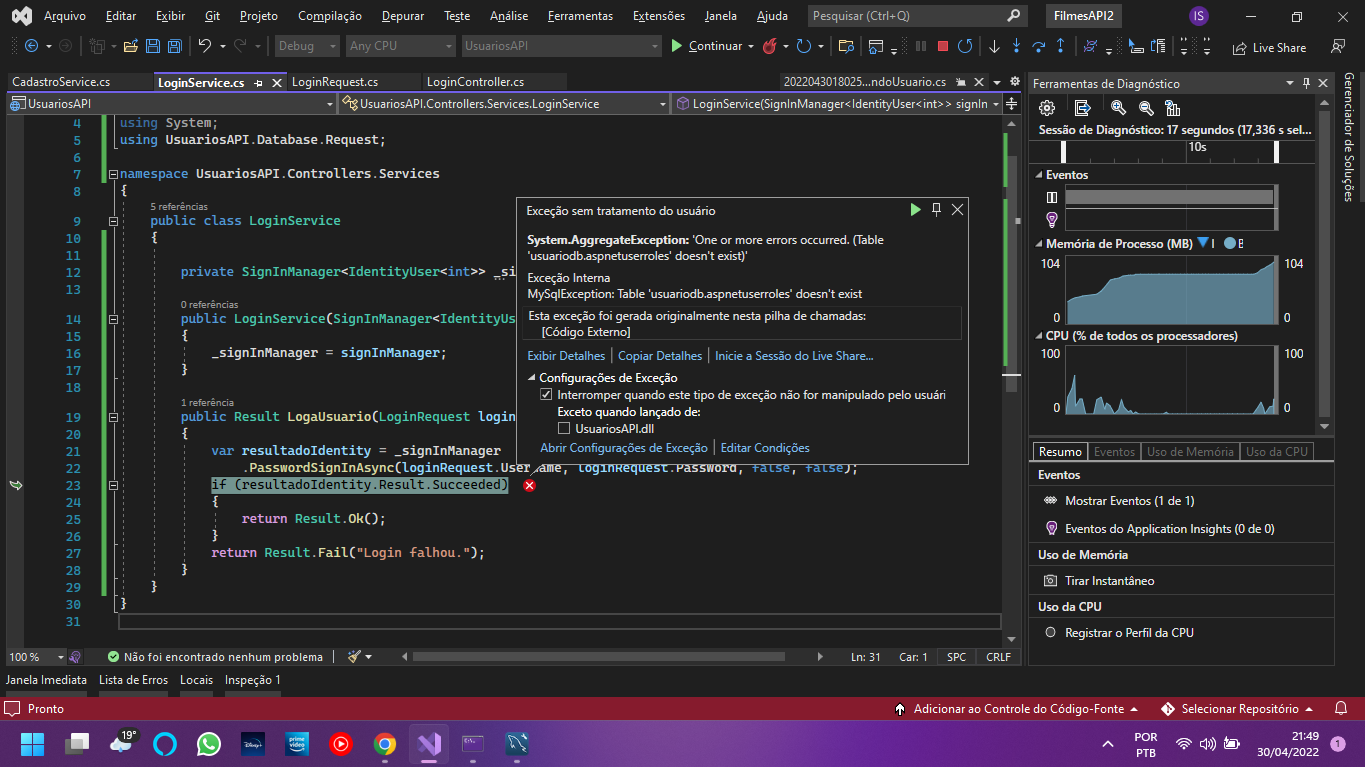Open the Debug configuration dropdown
The height and width of the screenshot is (767, 1365).
click(x=306, y=46)
